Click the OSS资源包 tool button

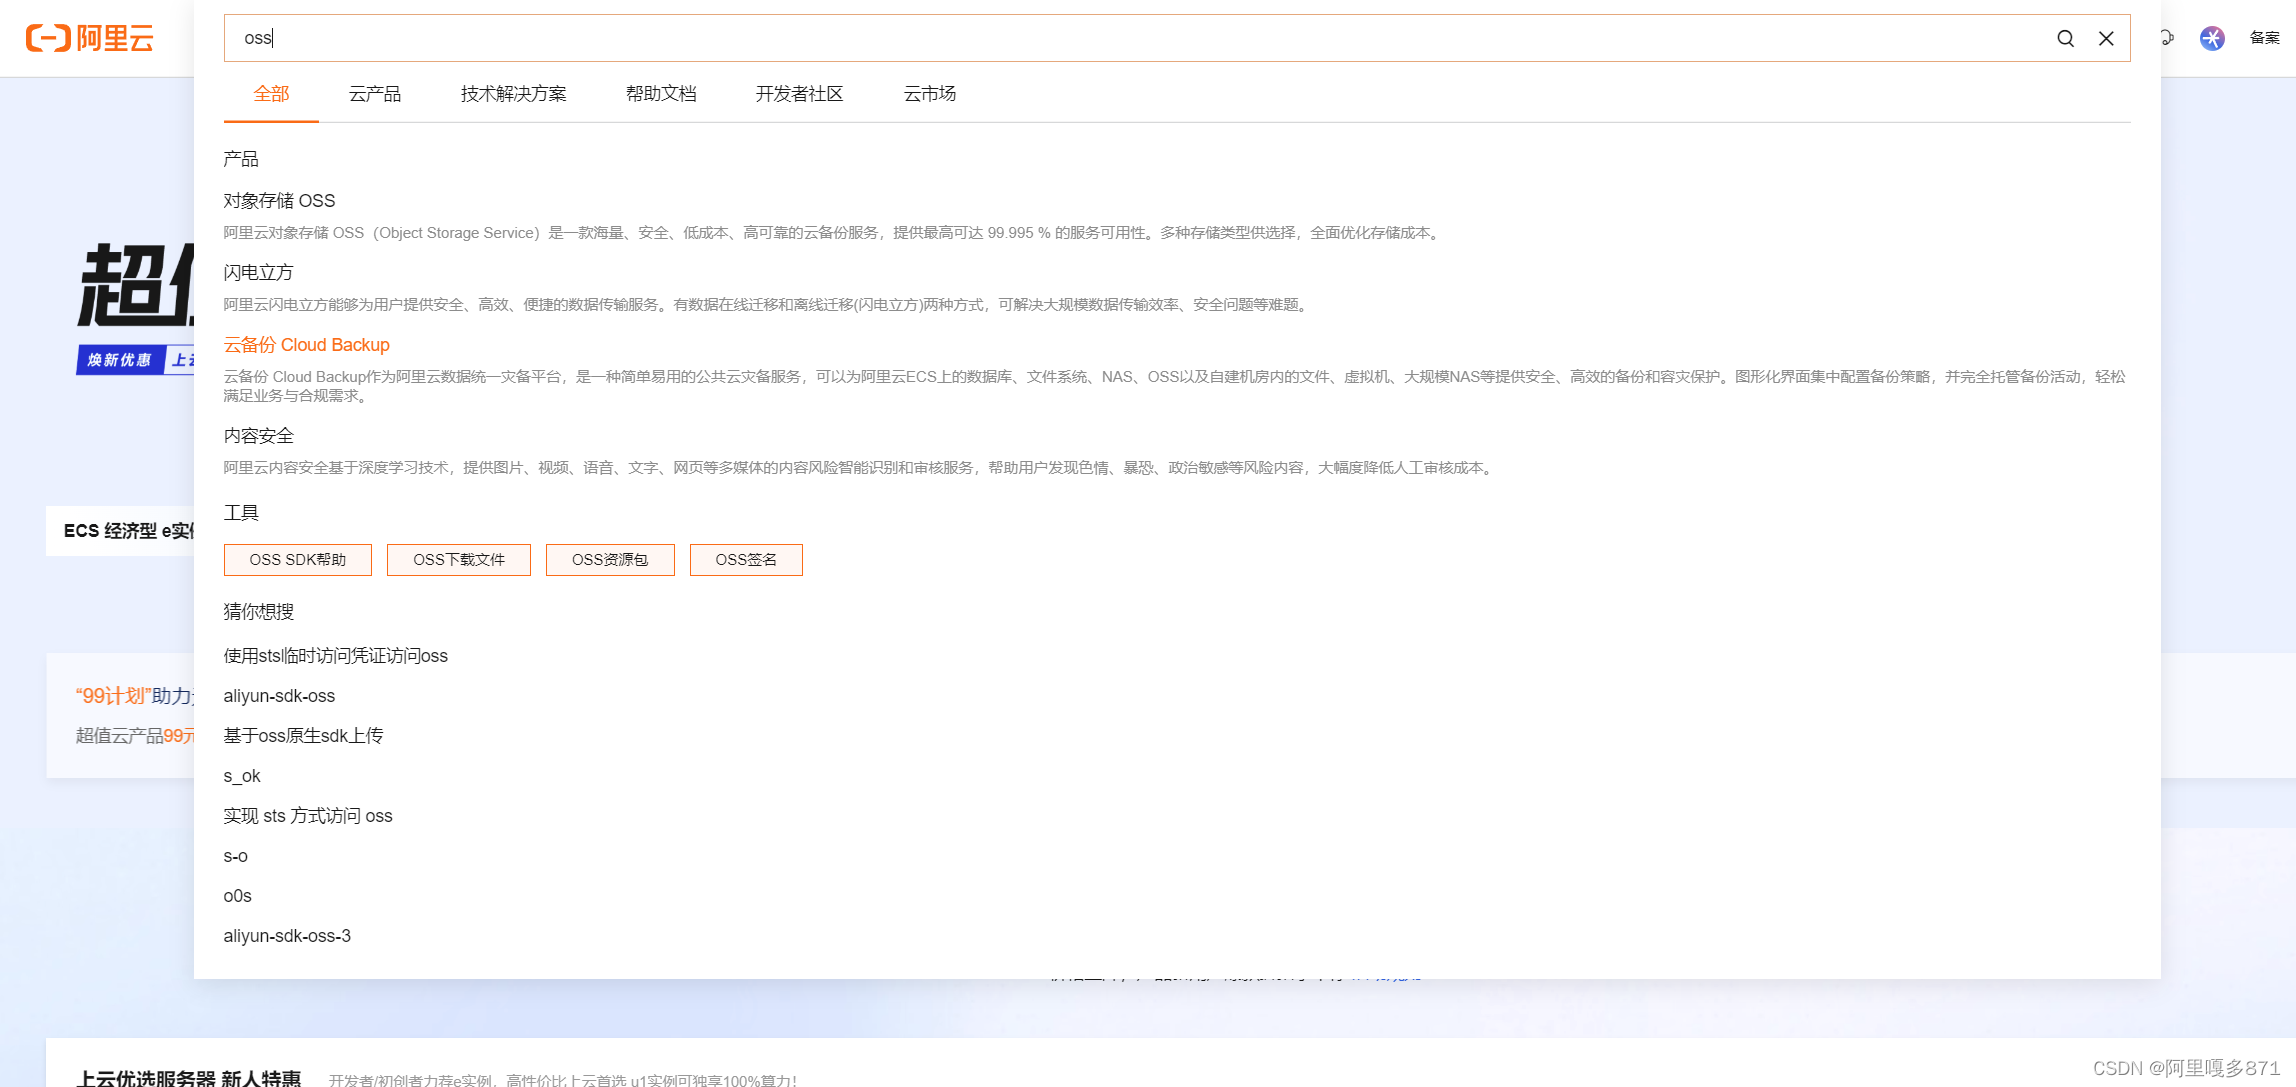click(x=610, y=560)
